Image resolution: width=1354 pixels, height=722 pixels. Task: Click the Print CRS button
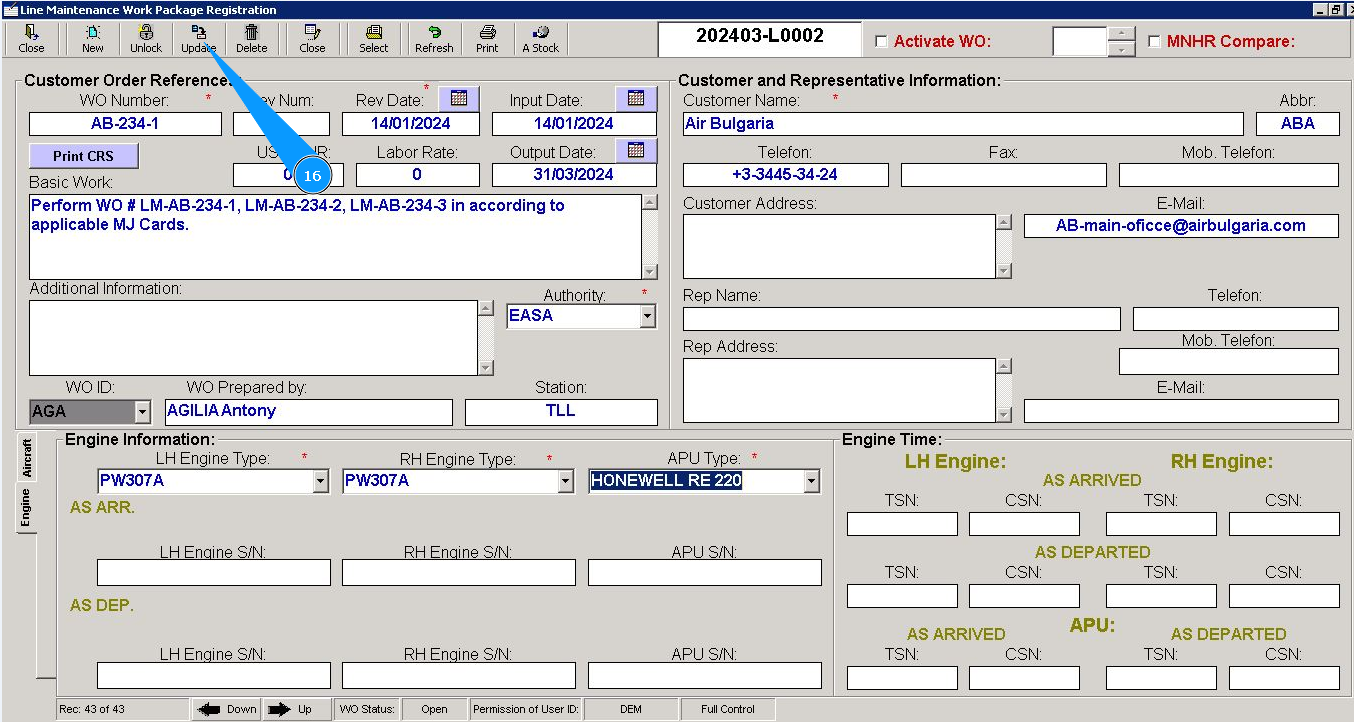[83, 156]
